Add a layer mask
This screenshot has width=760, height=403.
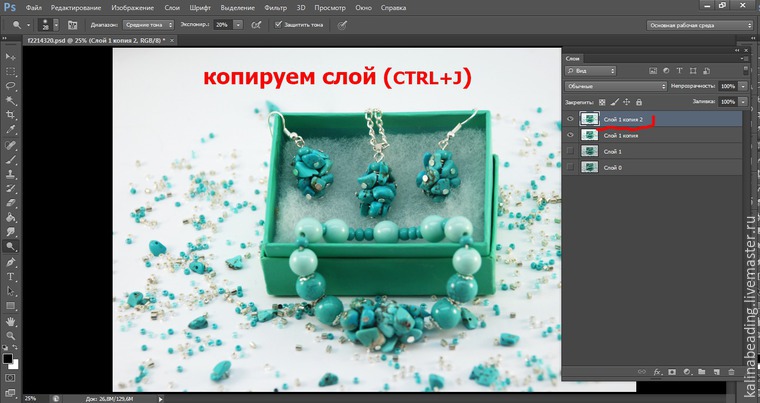[x=672, y=372]
